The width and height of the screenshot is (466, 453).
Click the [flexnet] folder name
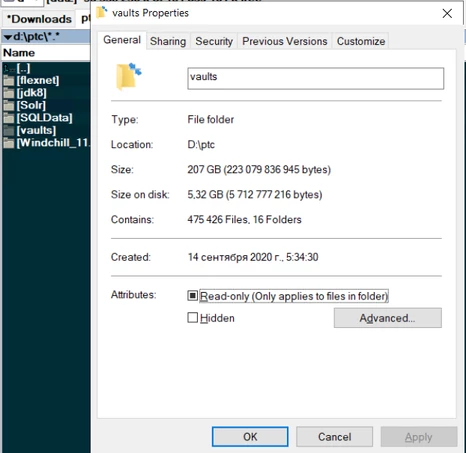tap(38, 80)
